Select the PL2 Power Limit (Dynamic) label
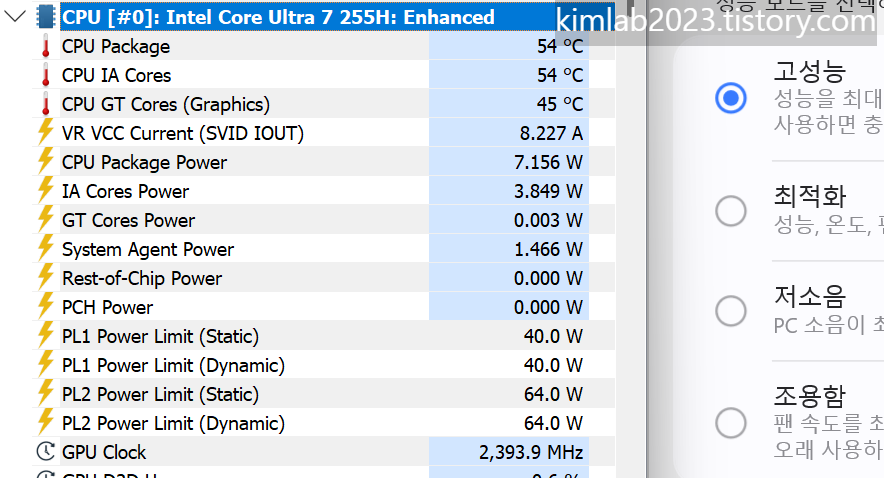The height and width of the screenshot is (478, 884). [174, 424]
